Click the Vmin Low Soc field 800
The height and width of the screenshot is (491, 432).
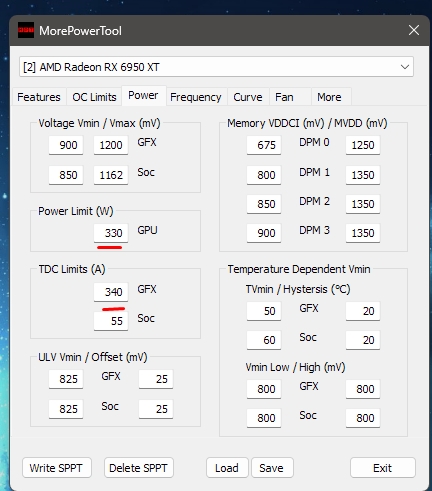tap(264, 418)
